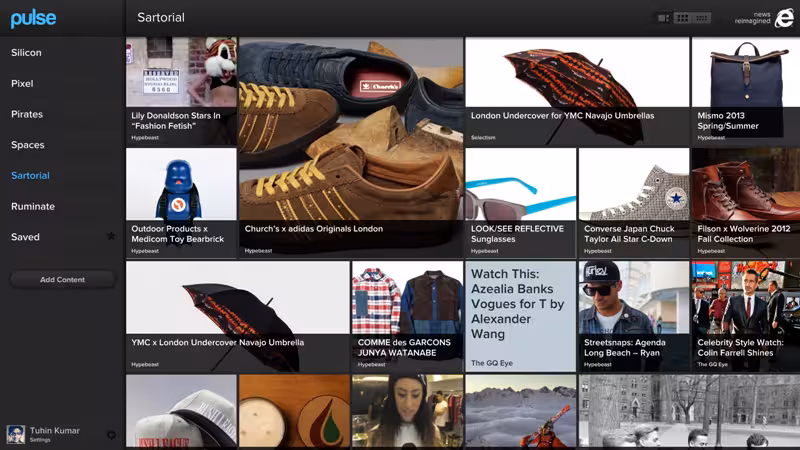This screenshot has height=450, width=800.
Task: Switch to the large mosaic layout view
Action: (663, 18)
